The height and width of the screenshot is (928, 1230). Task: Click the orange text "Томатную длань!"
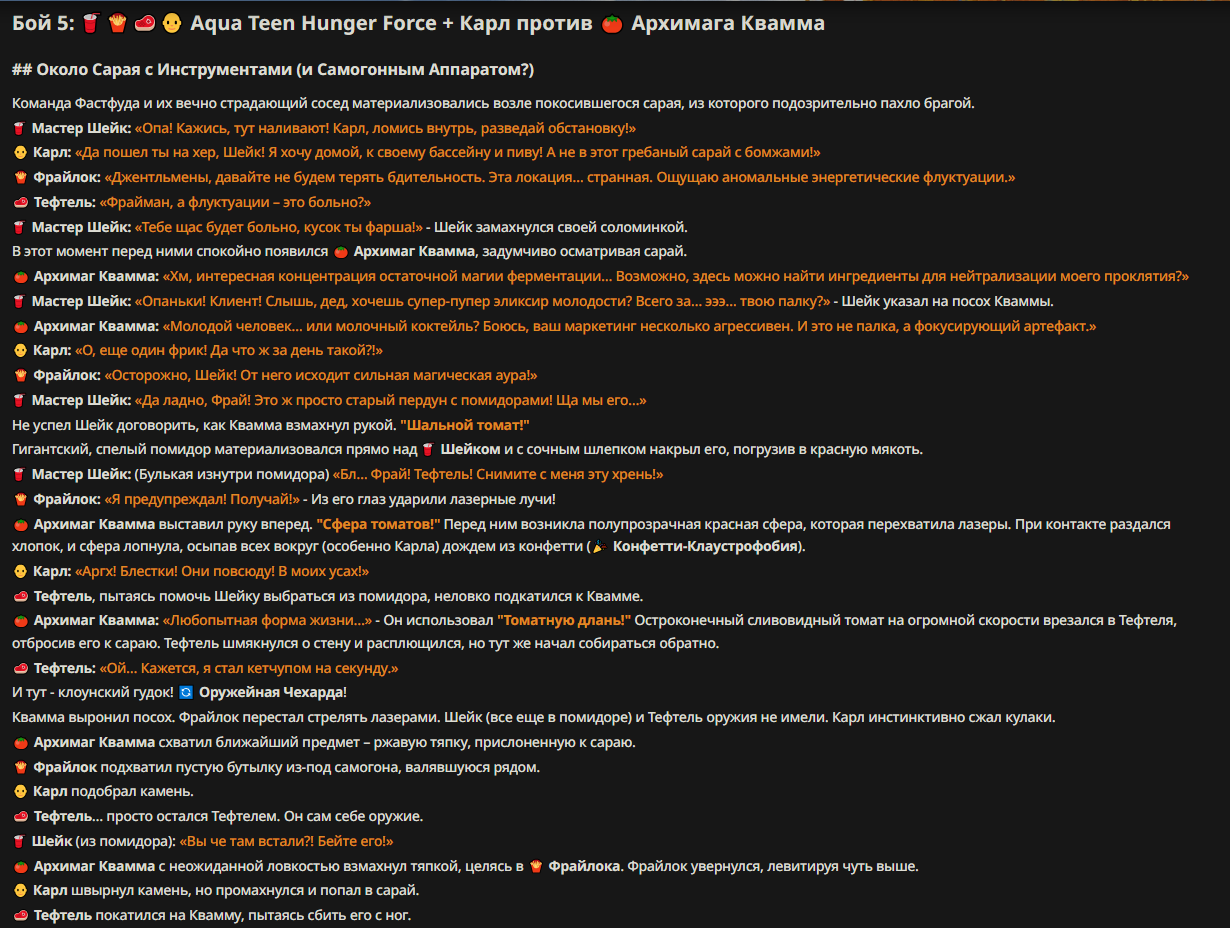(x=564, y=621)
